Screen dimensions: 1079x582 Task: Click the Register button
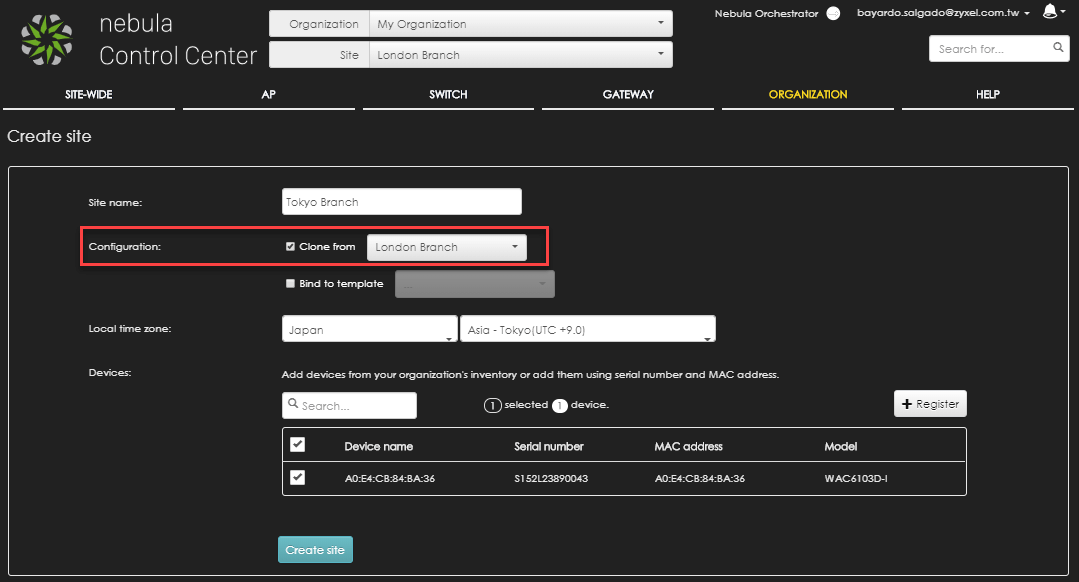[x=930, y=404]
